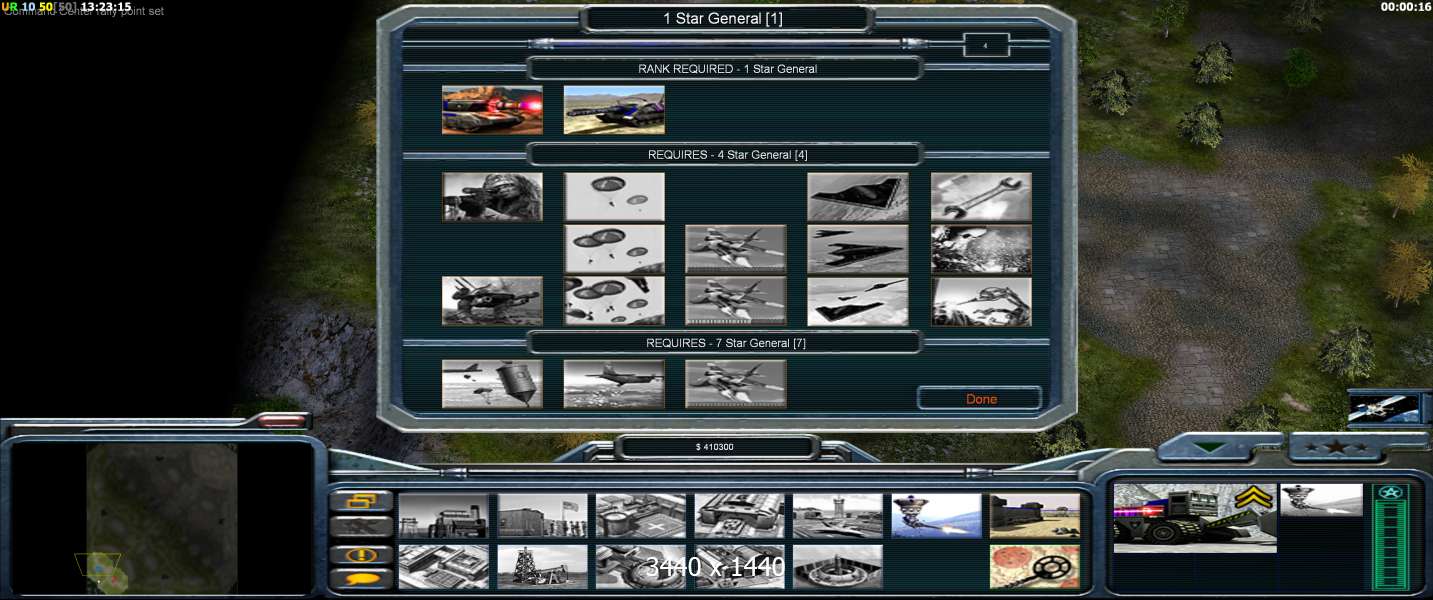Select the dozer unit portrait

[x=1194, y=516]
